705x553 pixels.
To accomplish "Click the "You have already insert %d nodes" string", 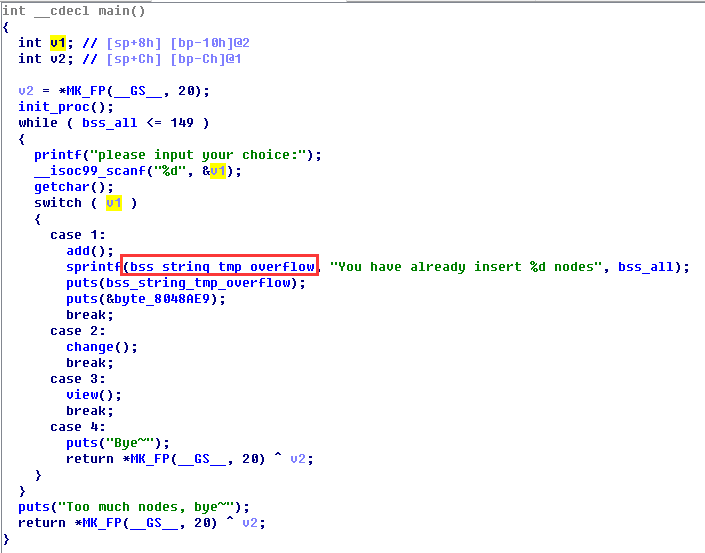I will [465, 267].
